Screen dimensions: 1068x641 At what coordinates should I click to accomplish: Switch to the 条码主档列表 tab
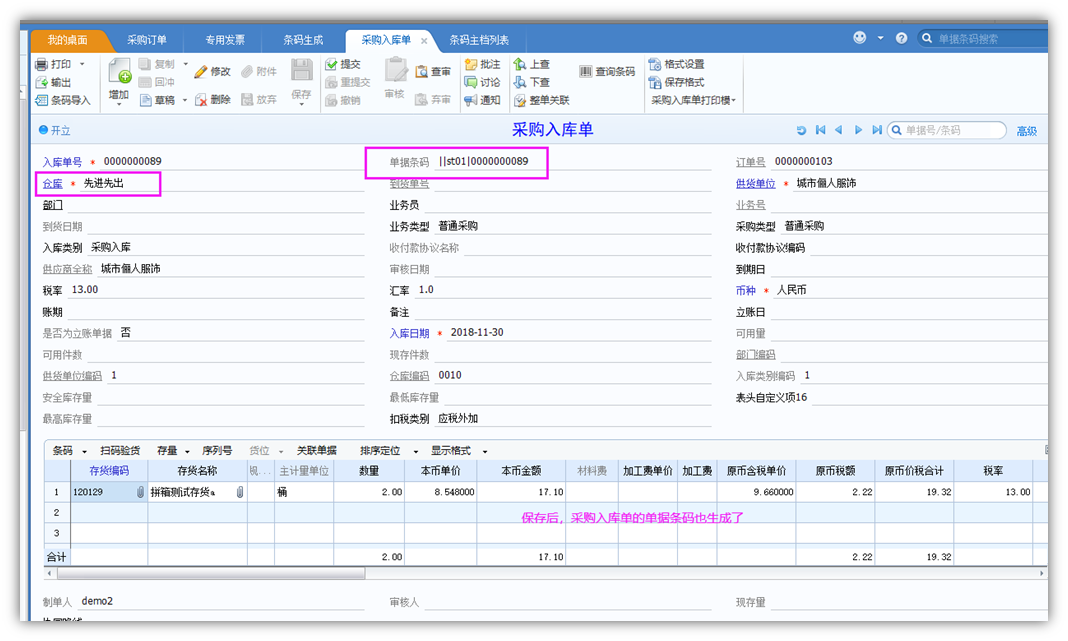479,40
